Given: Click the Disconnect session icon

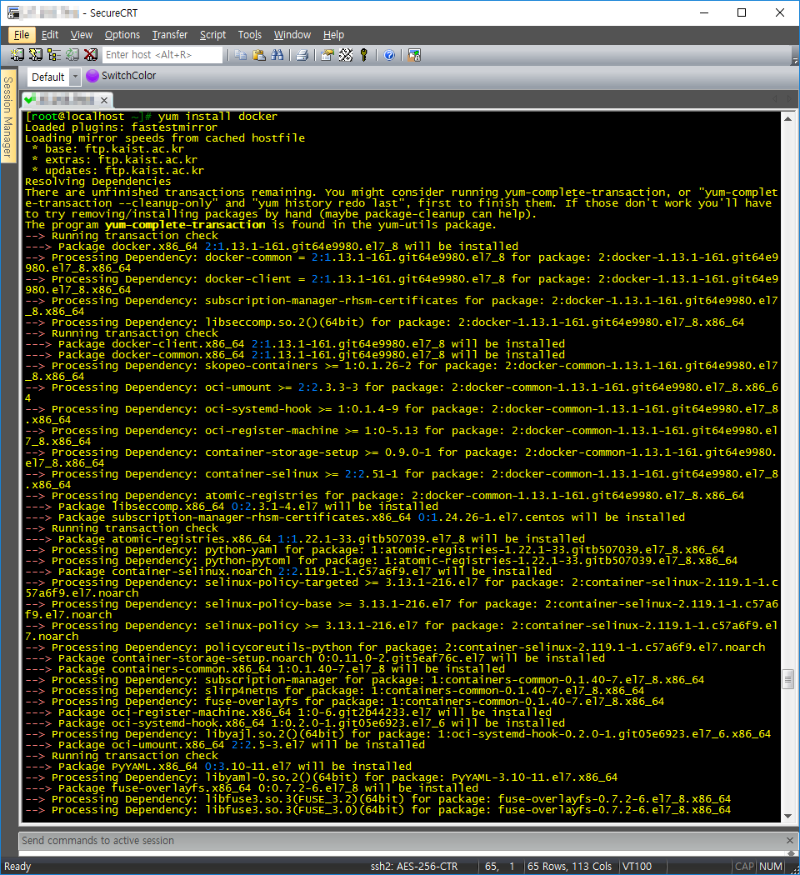Looking at the screenshot, I should (x=90, y=55).
